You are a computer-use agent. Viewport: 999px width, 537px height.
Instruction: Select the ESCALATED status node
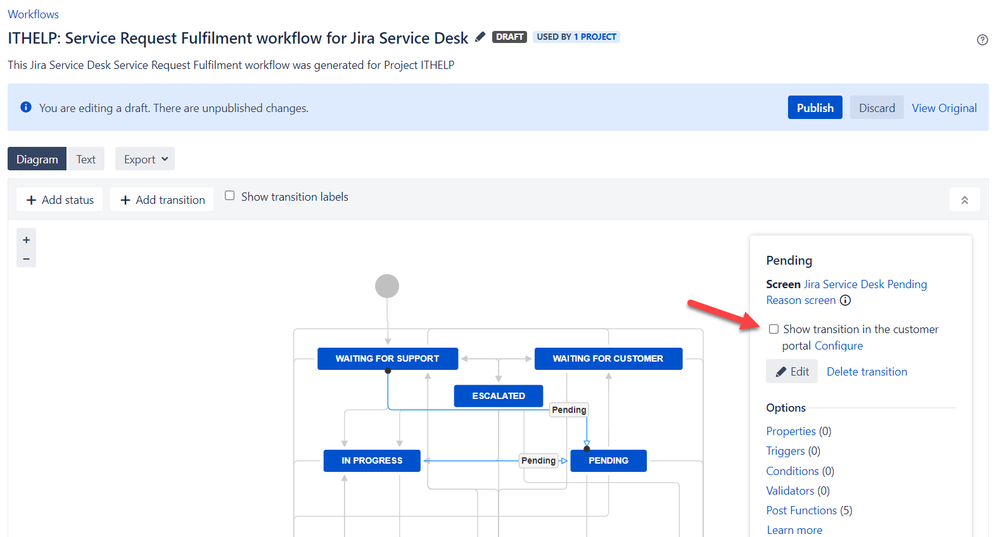pos(498,396)
